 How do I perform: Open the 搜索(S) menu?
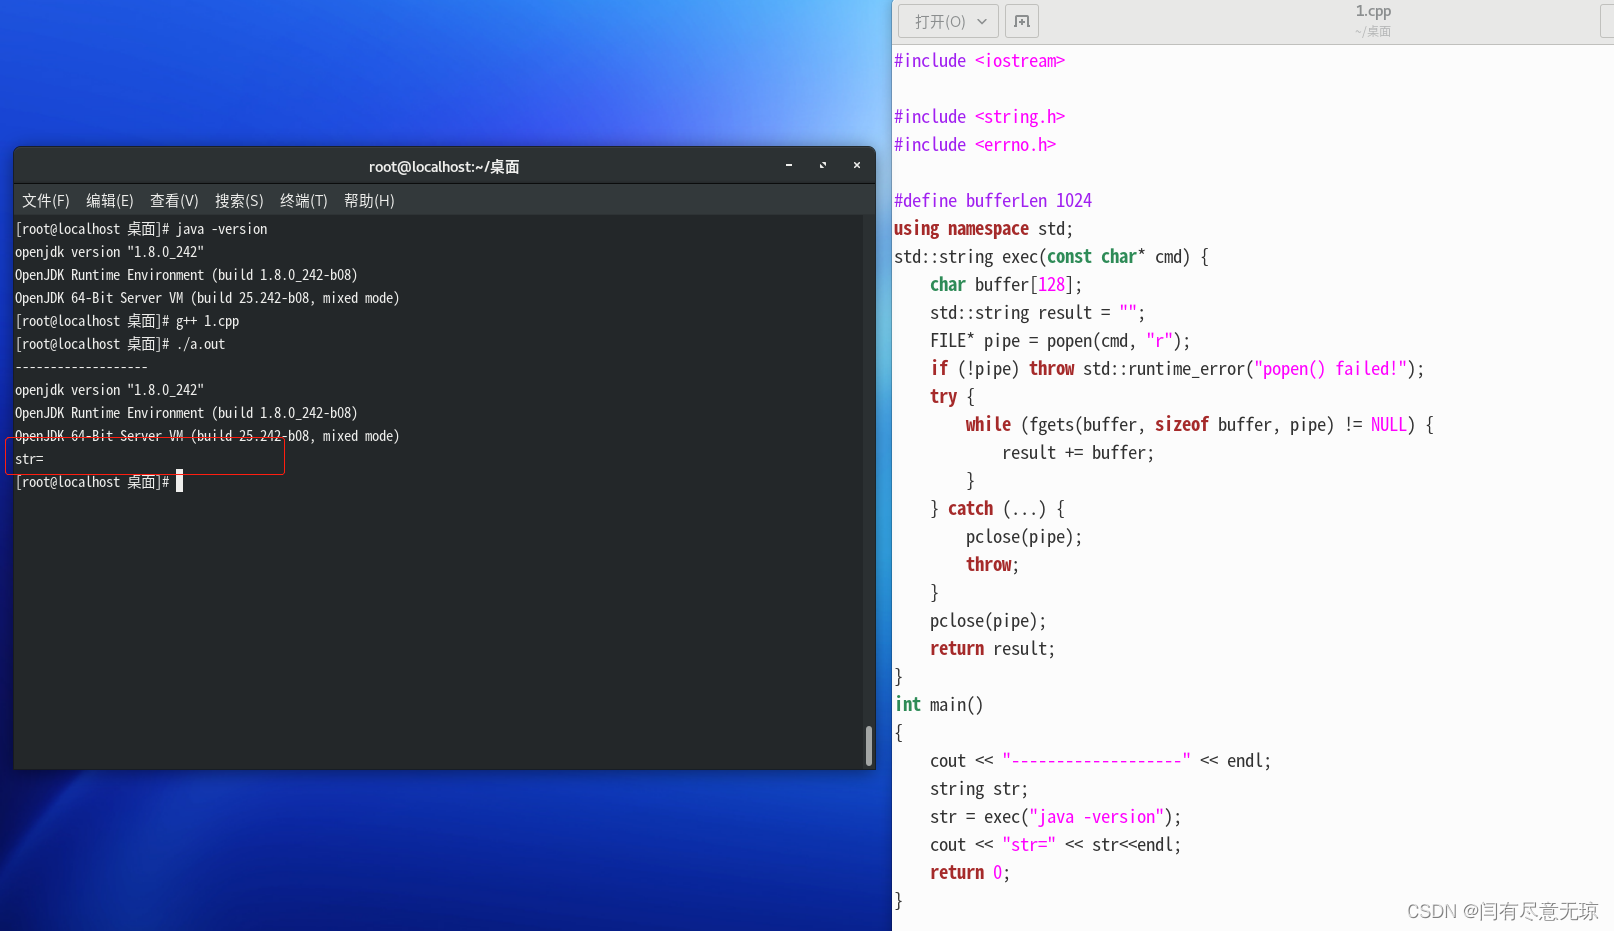[x=239, y=200]
